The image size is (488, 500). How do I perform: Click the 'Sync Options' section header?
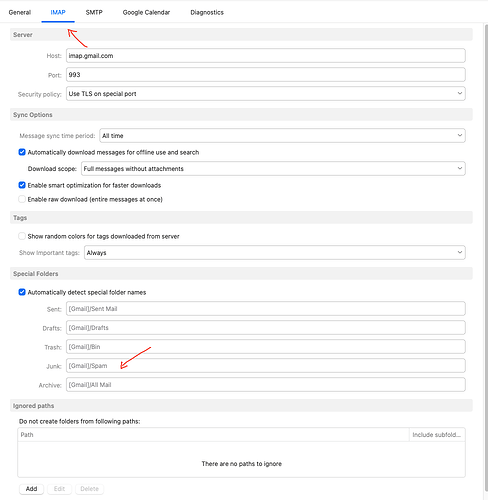click(241, 115)
